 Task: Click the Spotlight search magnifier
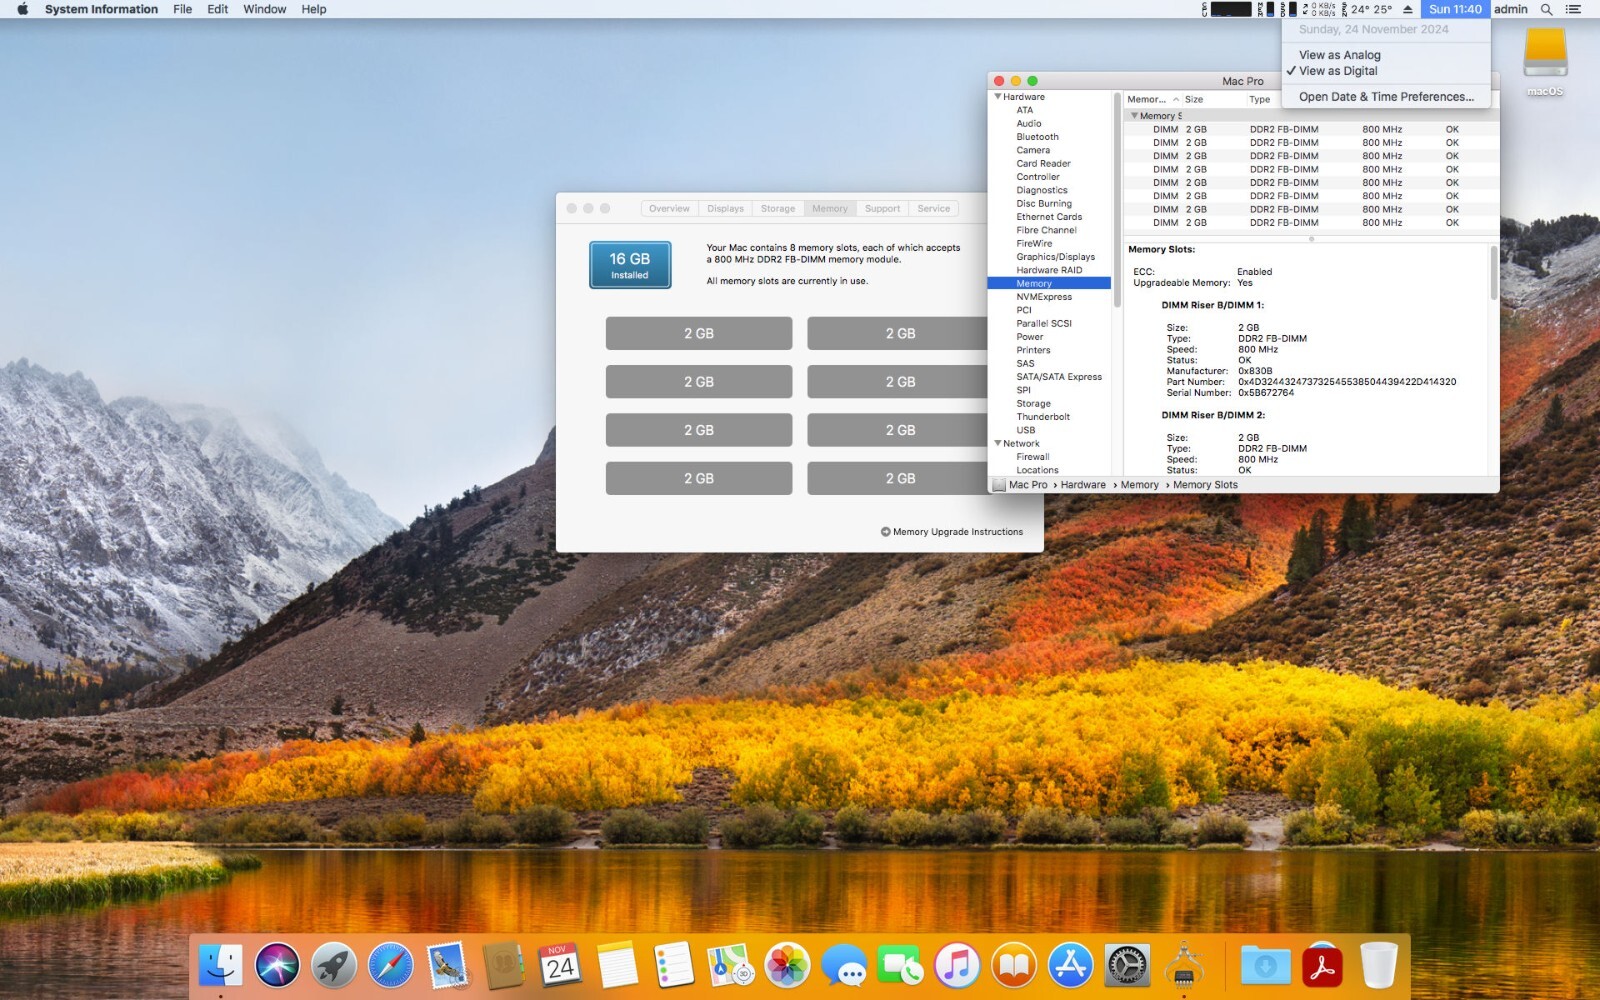tap(1546, 9)
